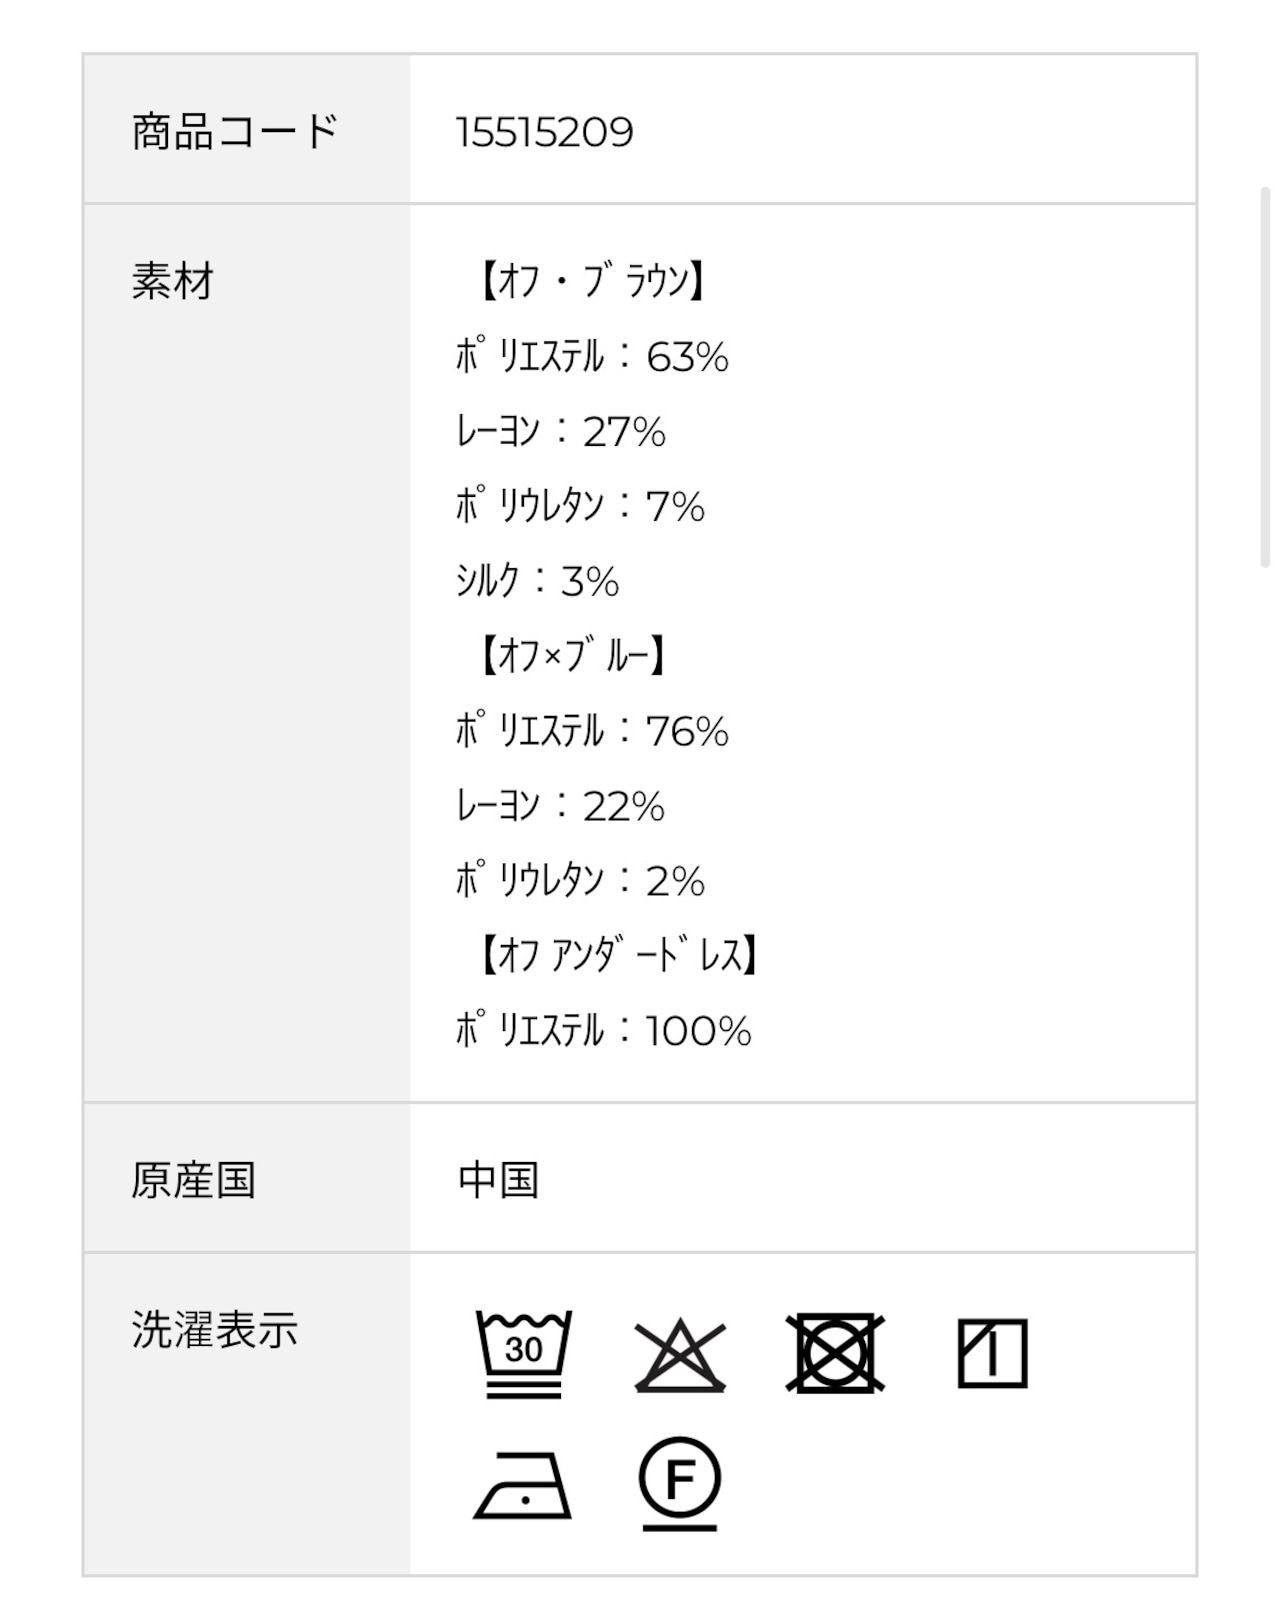This screenshot has width=1280, height=1609.
Task: Click the low-heat iron icon
Action: 523,1485
